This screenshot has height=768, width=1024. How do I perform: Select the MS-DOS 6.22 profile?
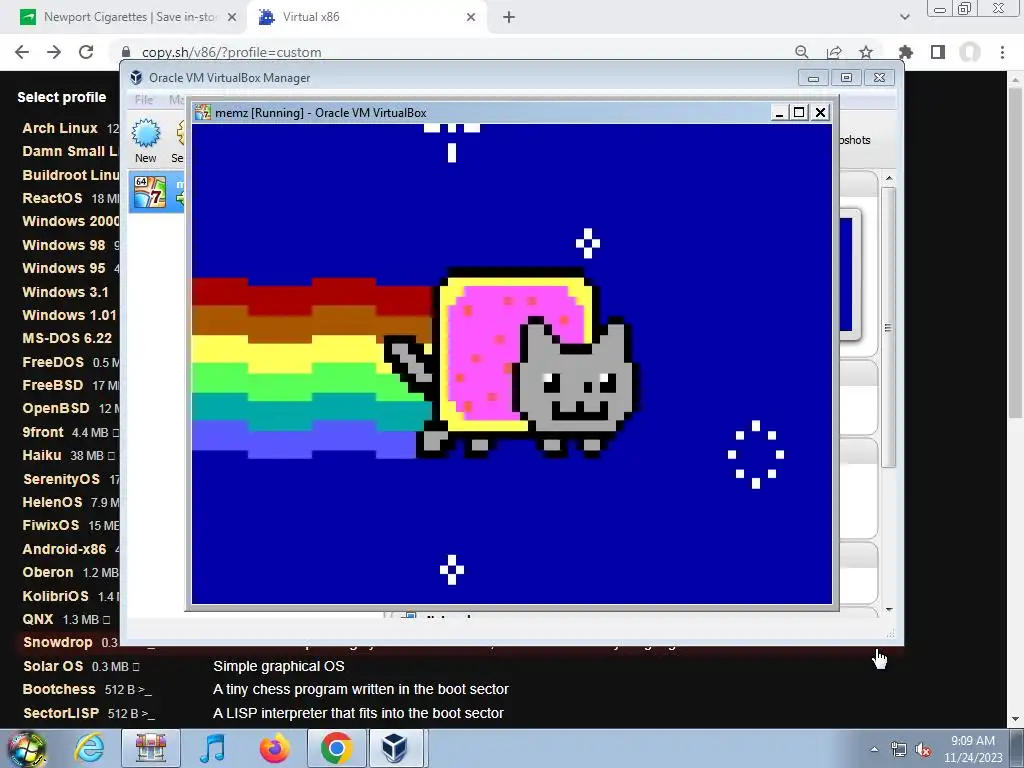[x=67, y=338]
